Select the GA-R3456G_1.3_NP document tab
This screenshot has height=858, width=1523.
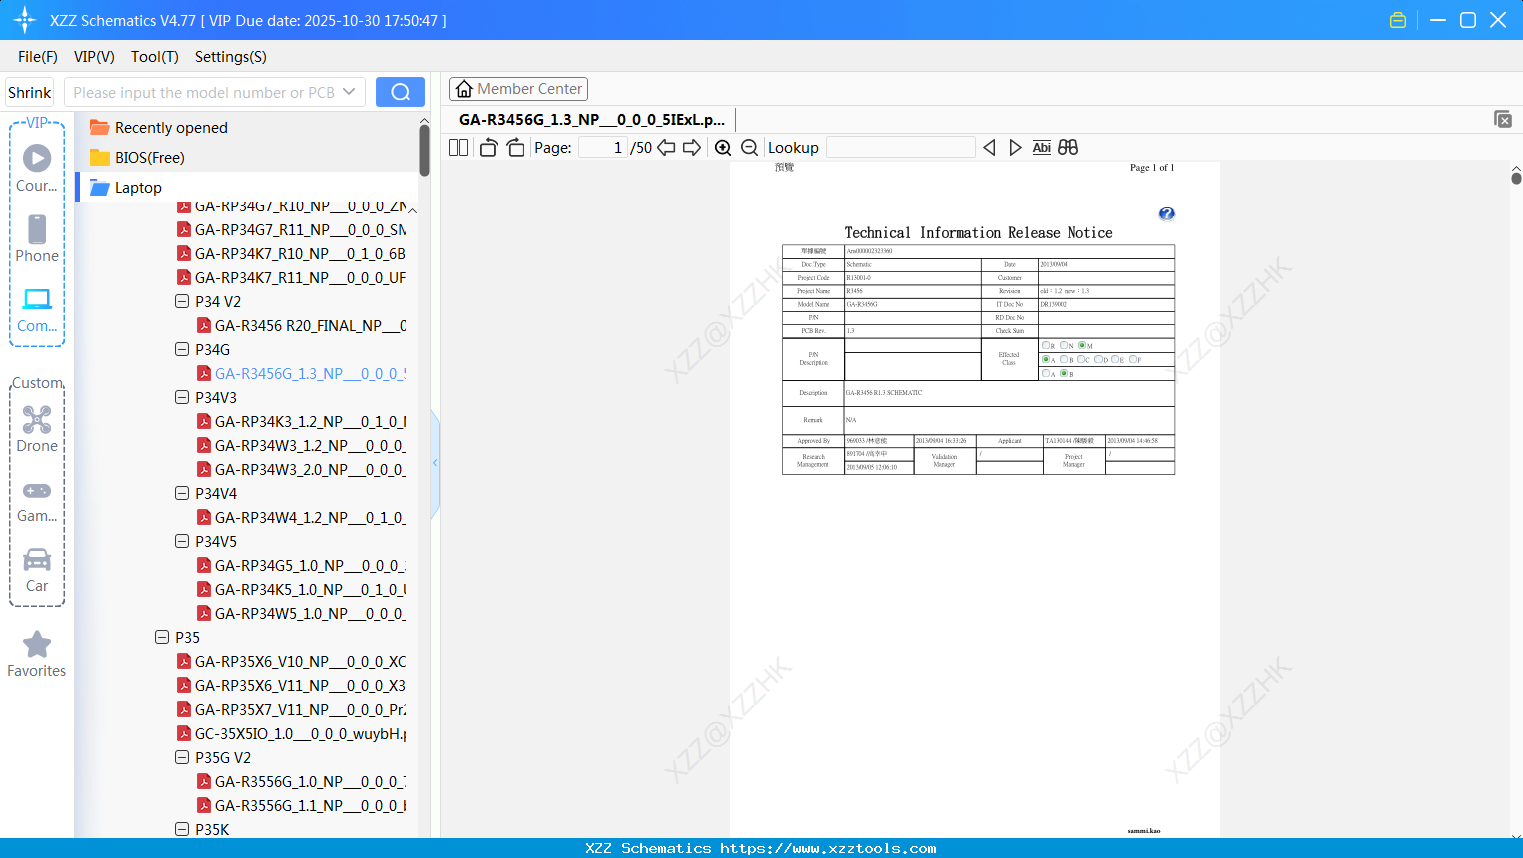(x=592, y=119)
